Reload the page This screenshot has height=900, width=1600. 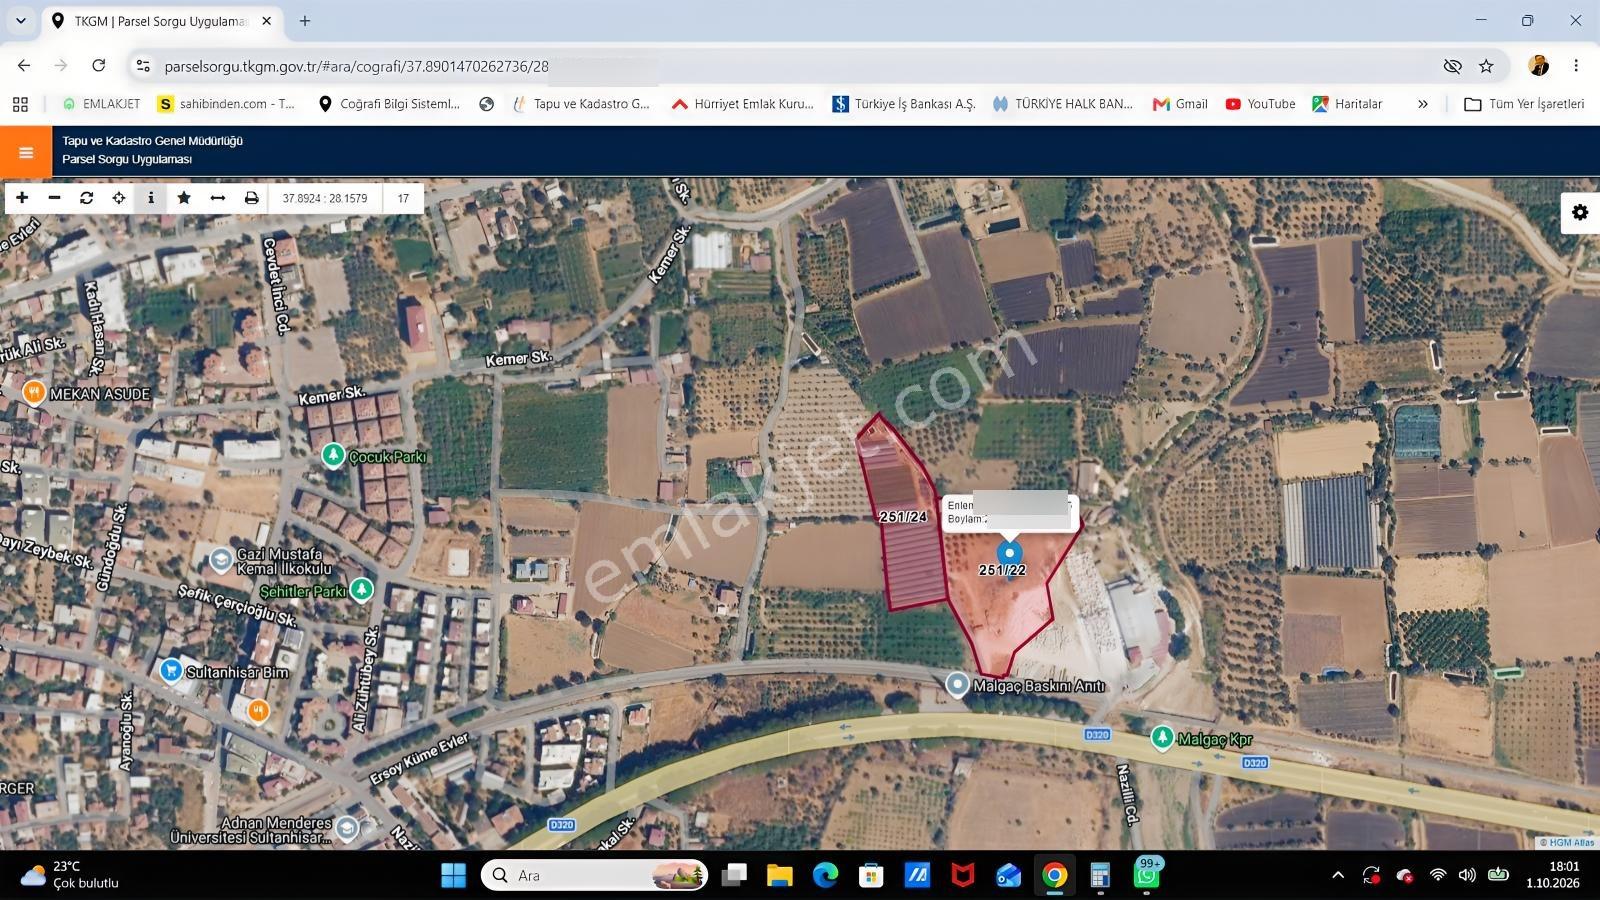tap(98, 66)
